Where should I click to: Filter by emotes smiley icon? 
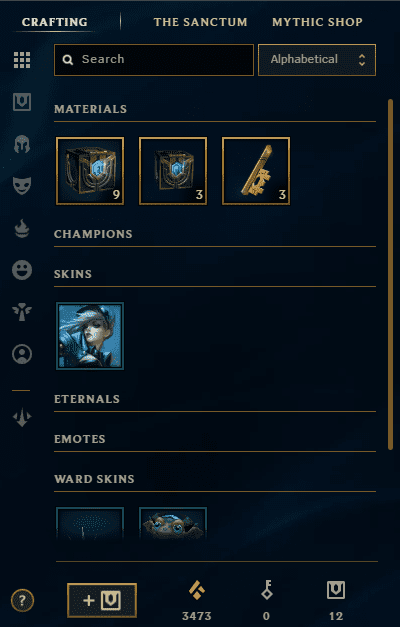pyautogui.click(x=22, y=270)
